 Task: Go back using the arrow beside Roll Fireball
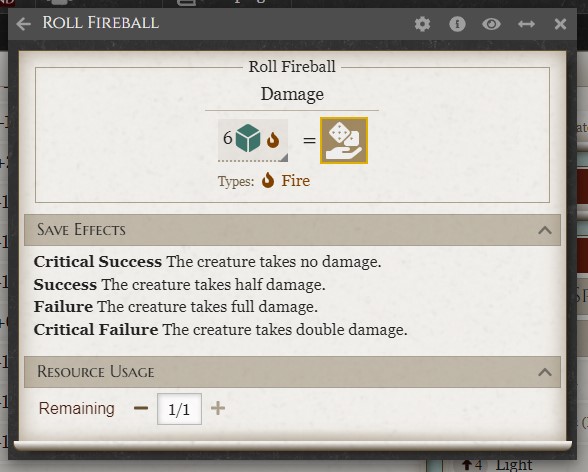coord(24,24)
